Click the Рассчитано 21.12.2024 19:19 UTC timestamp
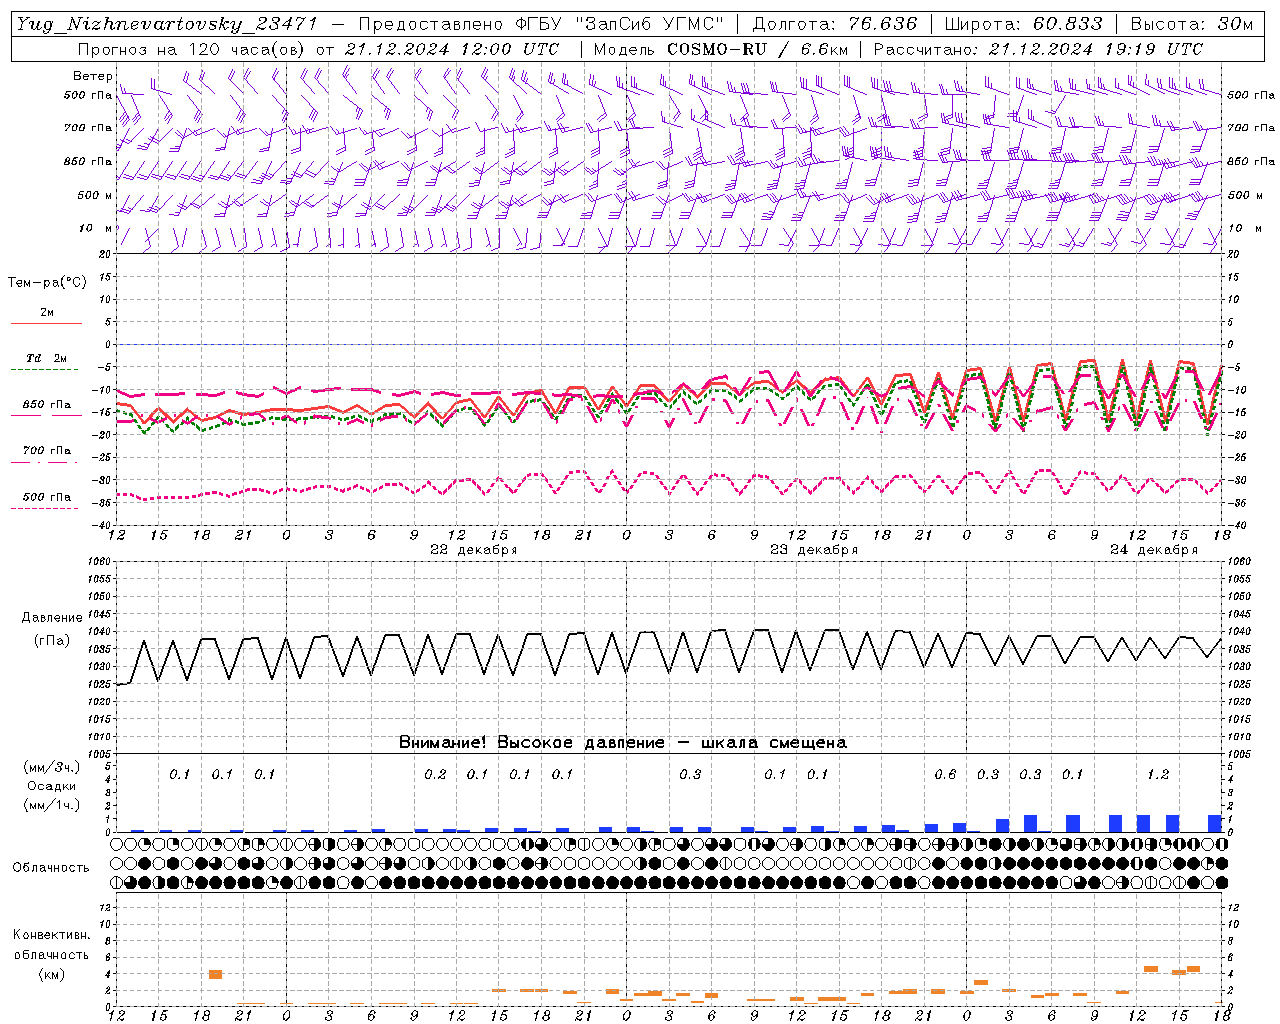 coord(1038,49)
